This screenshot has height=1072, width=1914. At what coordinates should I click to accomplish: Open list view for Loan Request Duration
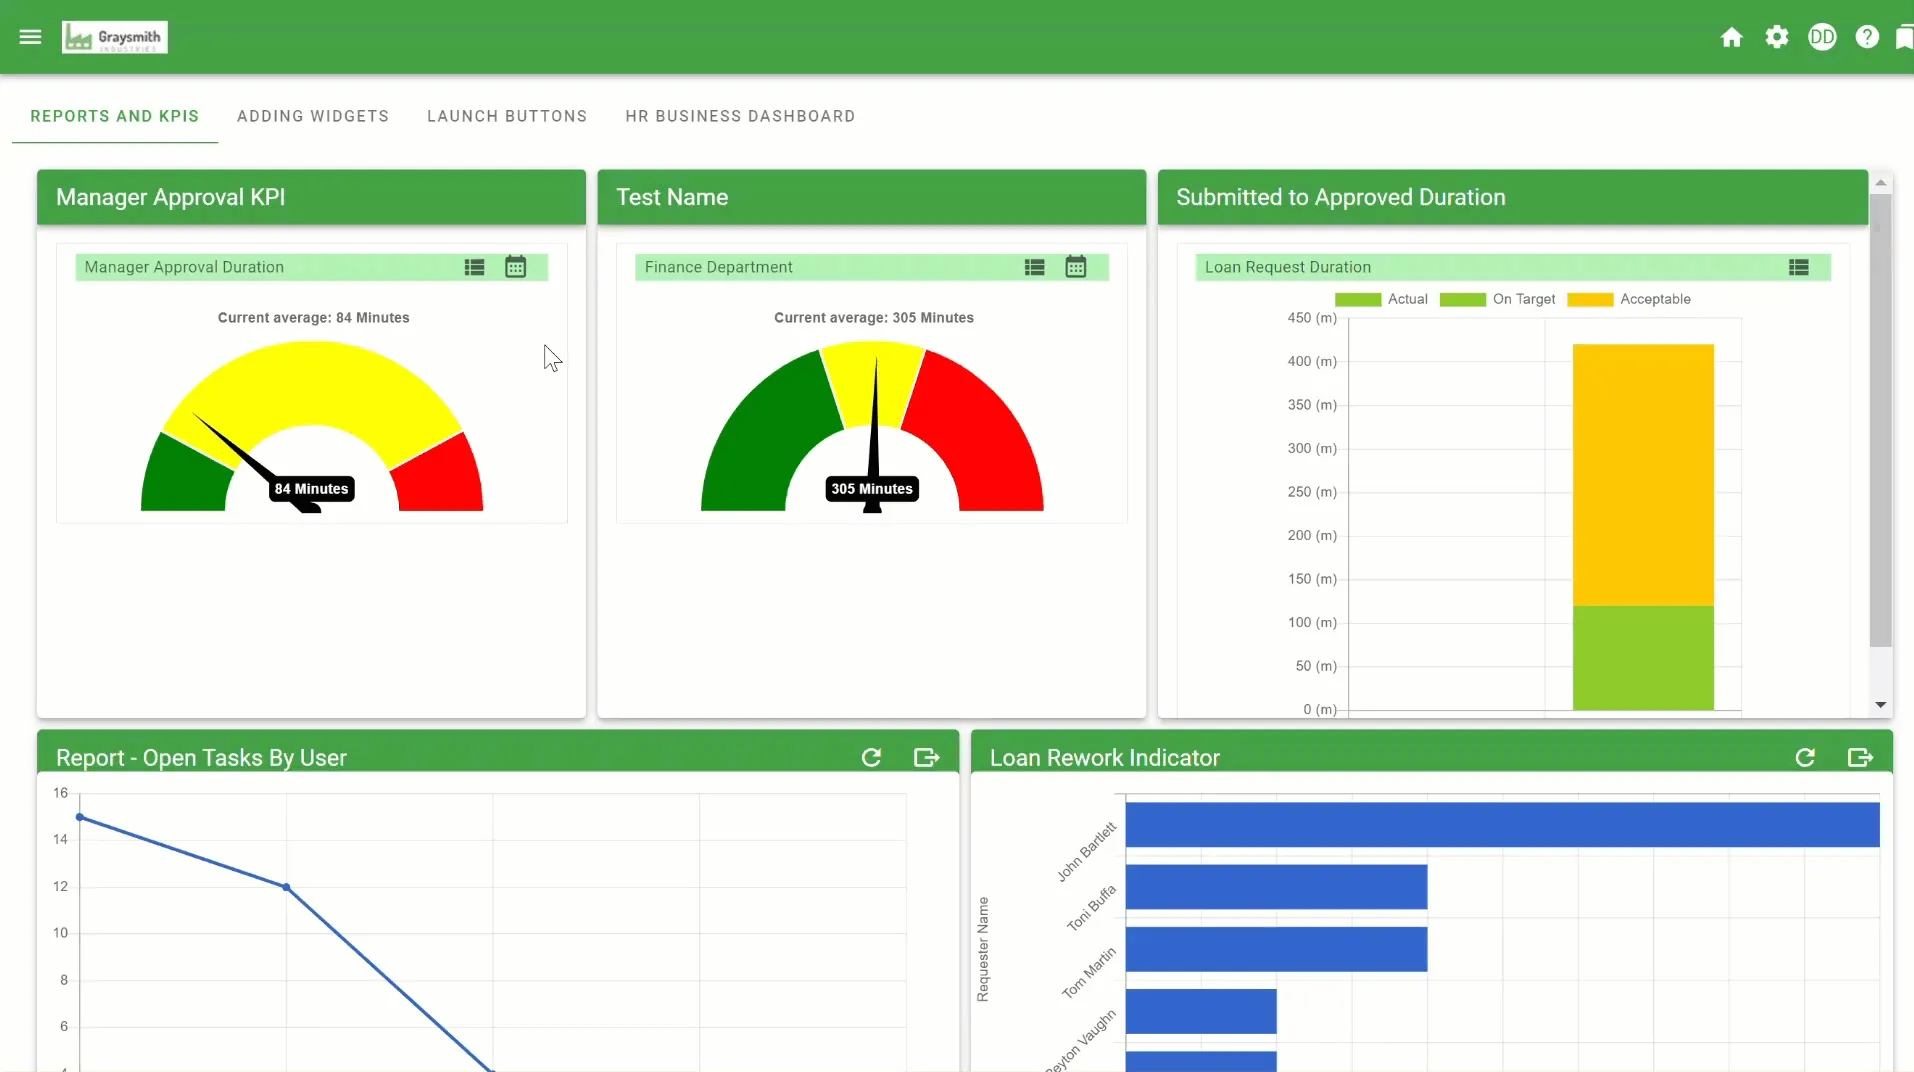pos(1798,267)
